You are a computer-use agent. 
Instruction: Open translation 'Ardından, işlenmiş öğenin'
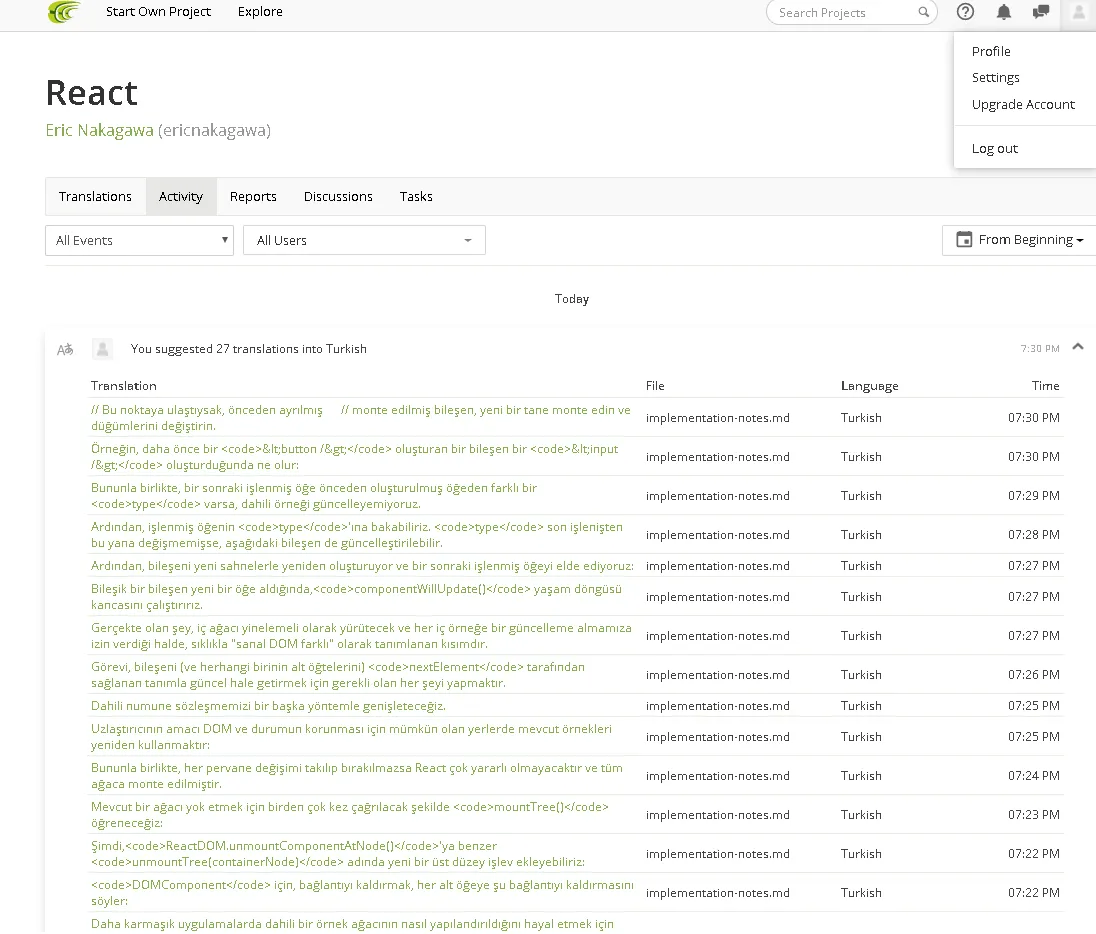pyautogui.click(x=356, y=536)
